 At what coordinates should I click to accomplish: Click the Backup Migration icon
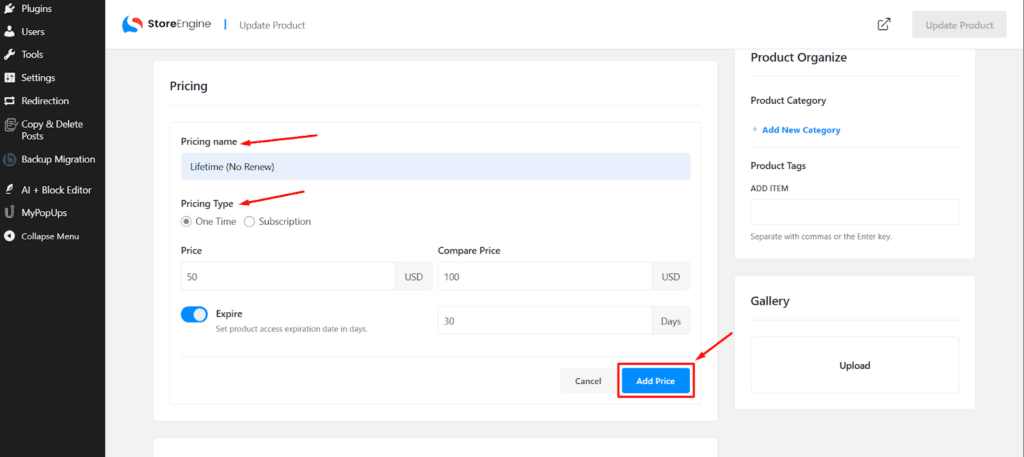[10, 159]
